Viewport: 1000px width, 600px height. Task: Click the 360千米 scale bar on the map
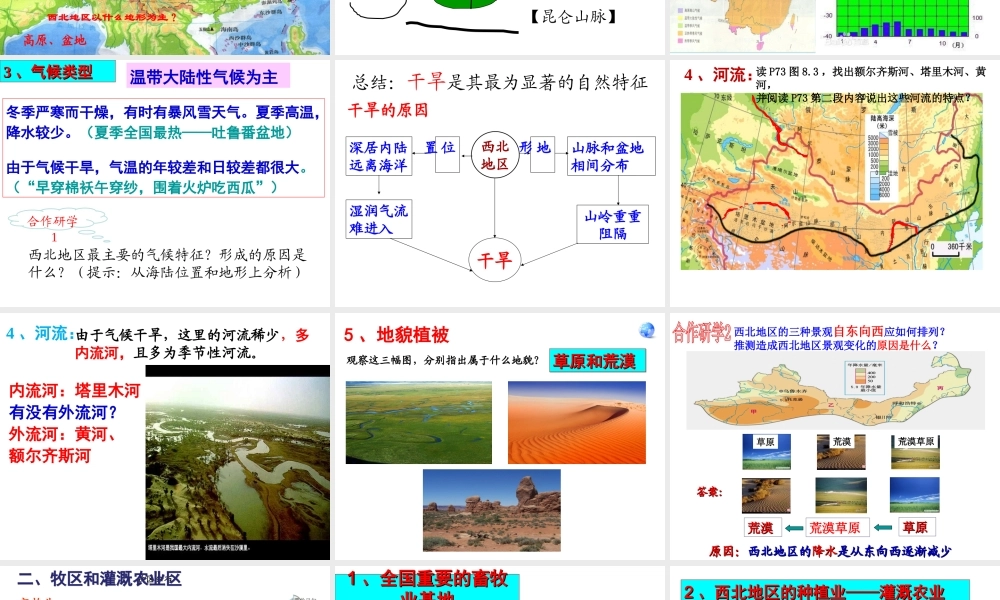coord(953,249)
